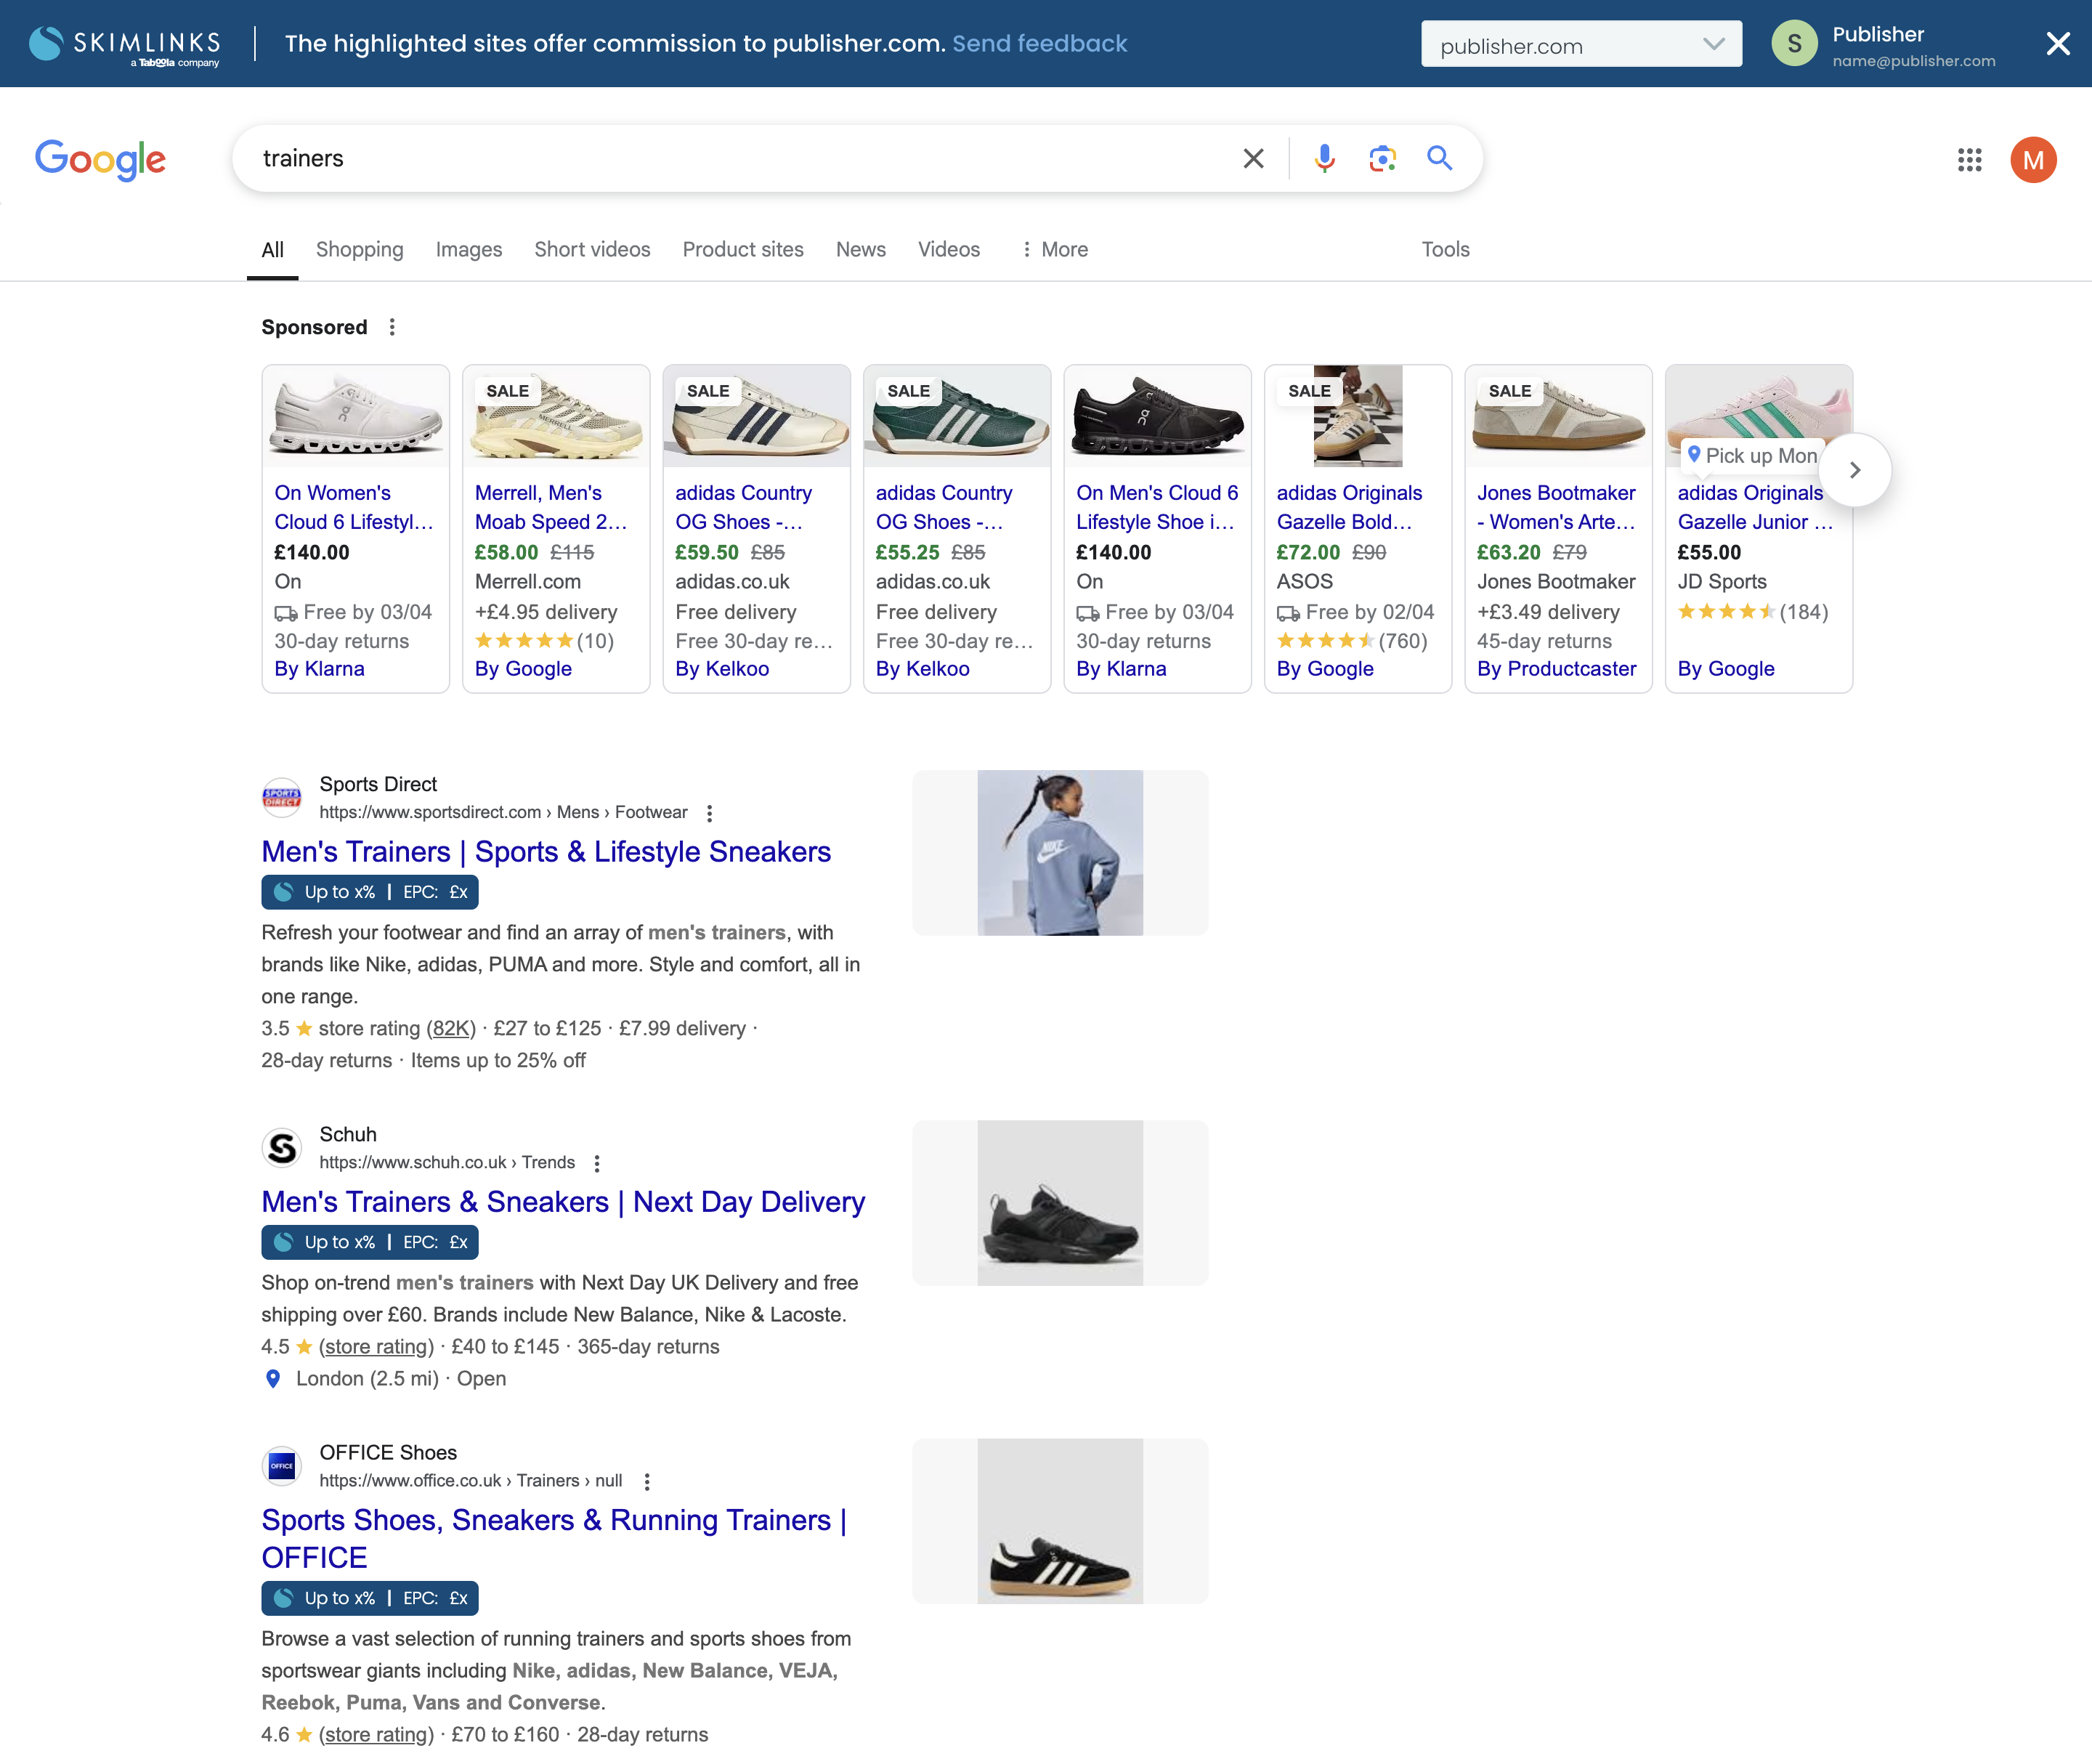Click the Sports Direct favicon
Viewport: 2092px width, 1764px height.
click(x=282, y=797)
